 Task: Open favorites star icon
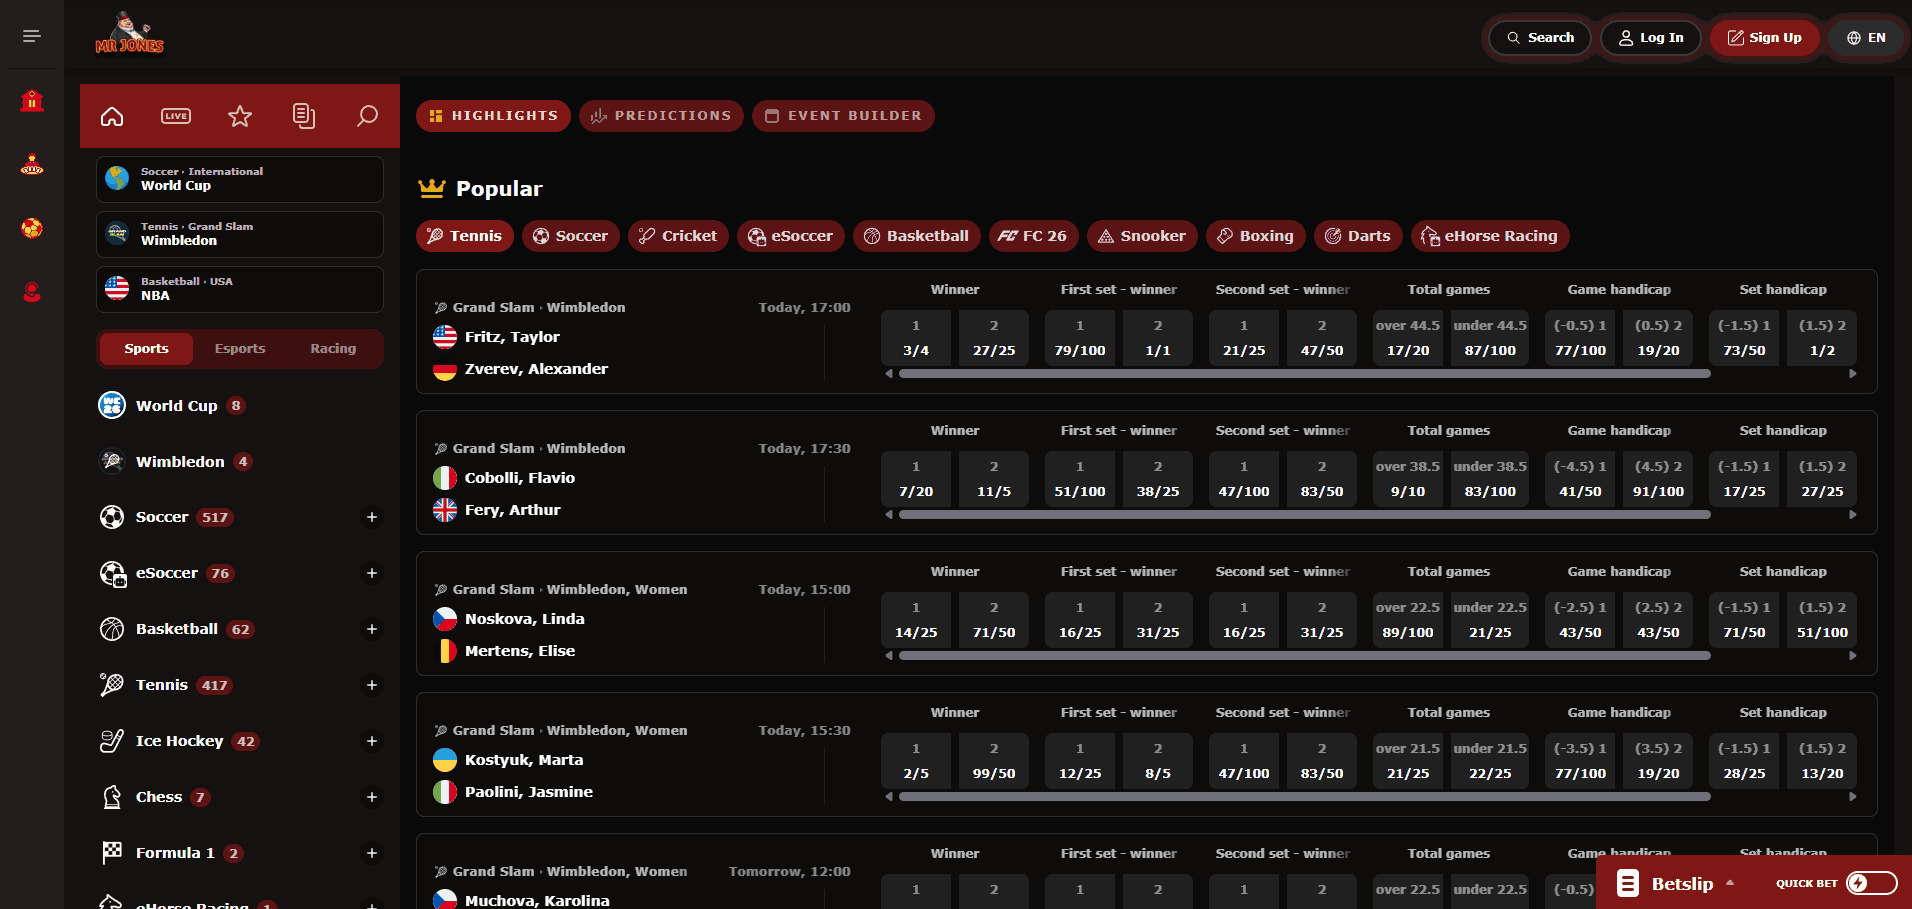coord(240,116)
